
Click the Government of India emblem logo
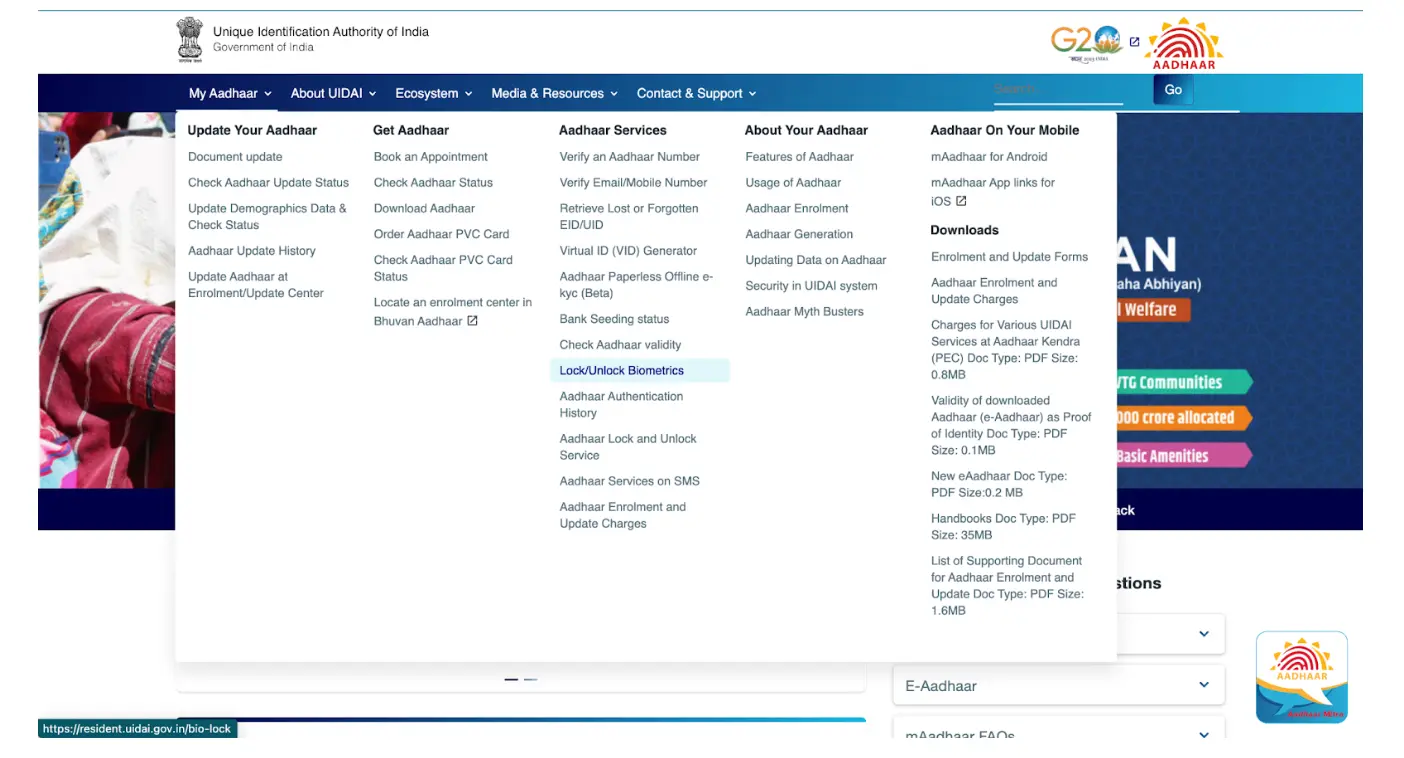189,40
